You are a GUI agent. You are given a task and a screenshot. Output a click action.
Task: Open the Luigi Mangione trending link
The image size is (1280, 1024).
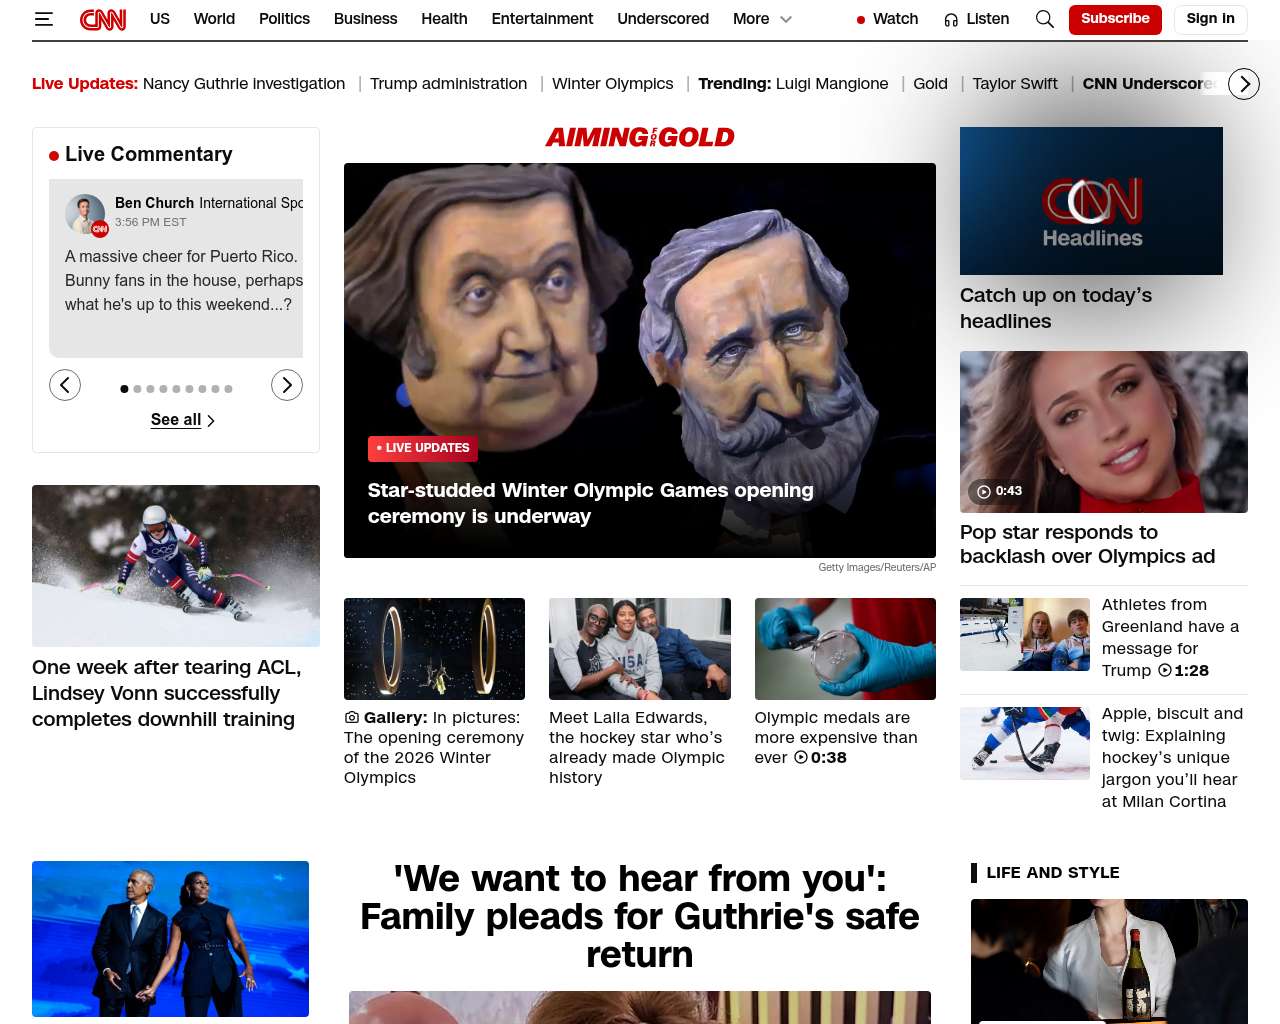click(832, 84)
